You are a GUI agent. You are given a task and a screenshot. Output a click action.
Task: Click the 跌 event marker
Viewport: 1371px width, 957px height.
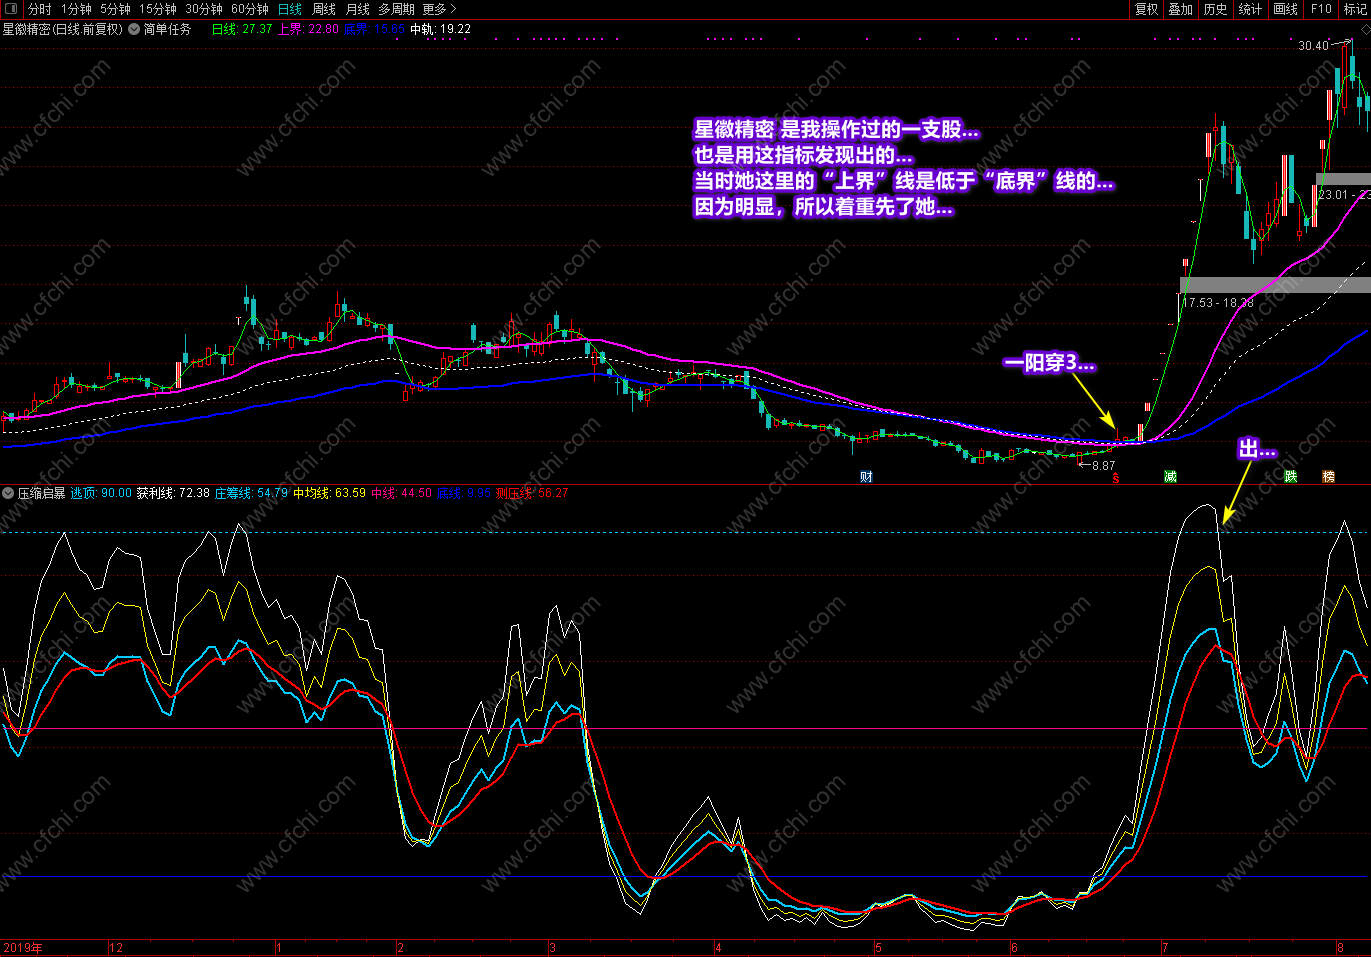coord(1291,477)
